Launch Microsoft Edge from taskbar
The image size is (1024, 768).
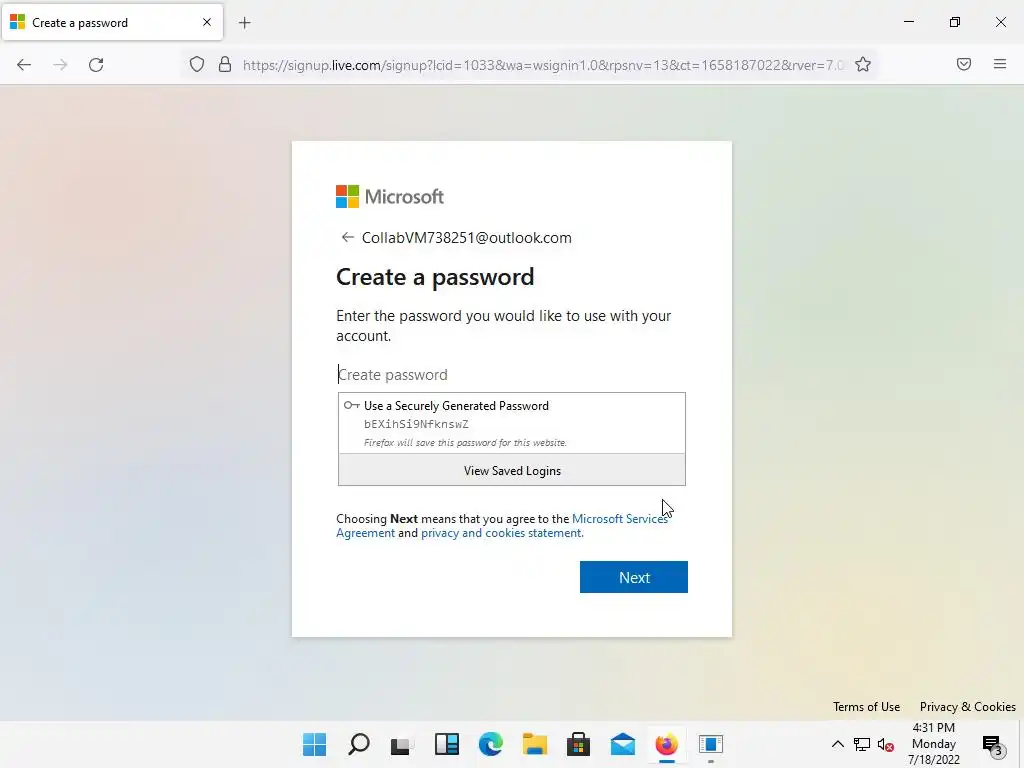click(490, 744)
